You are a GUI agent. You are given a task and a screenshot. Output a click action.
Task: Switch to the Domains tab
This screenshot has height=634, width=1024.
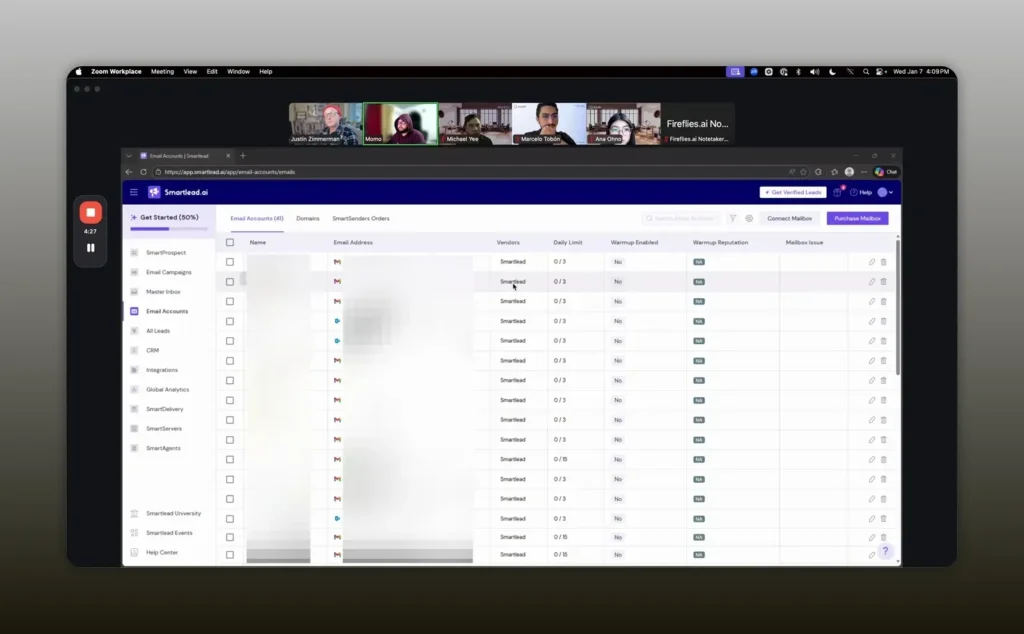pyautogui.click(x=308, y=218)
